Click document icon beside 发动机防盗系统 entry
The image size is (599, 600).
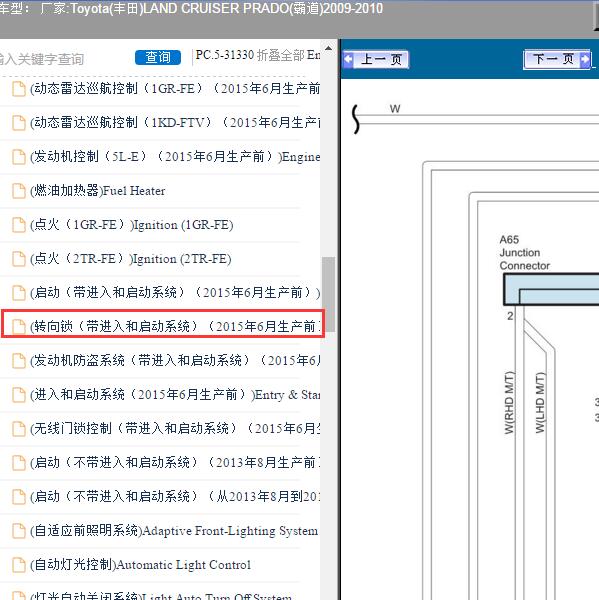pos(18,361)
